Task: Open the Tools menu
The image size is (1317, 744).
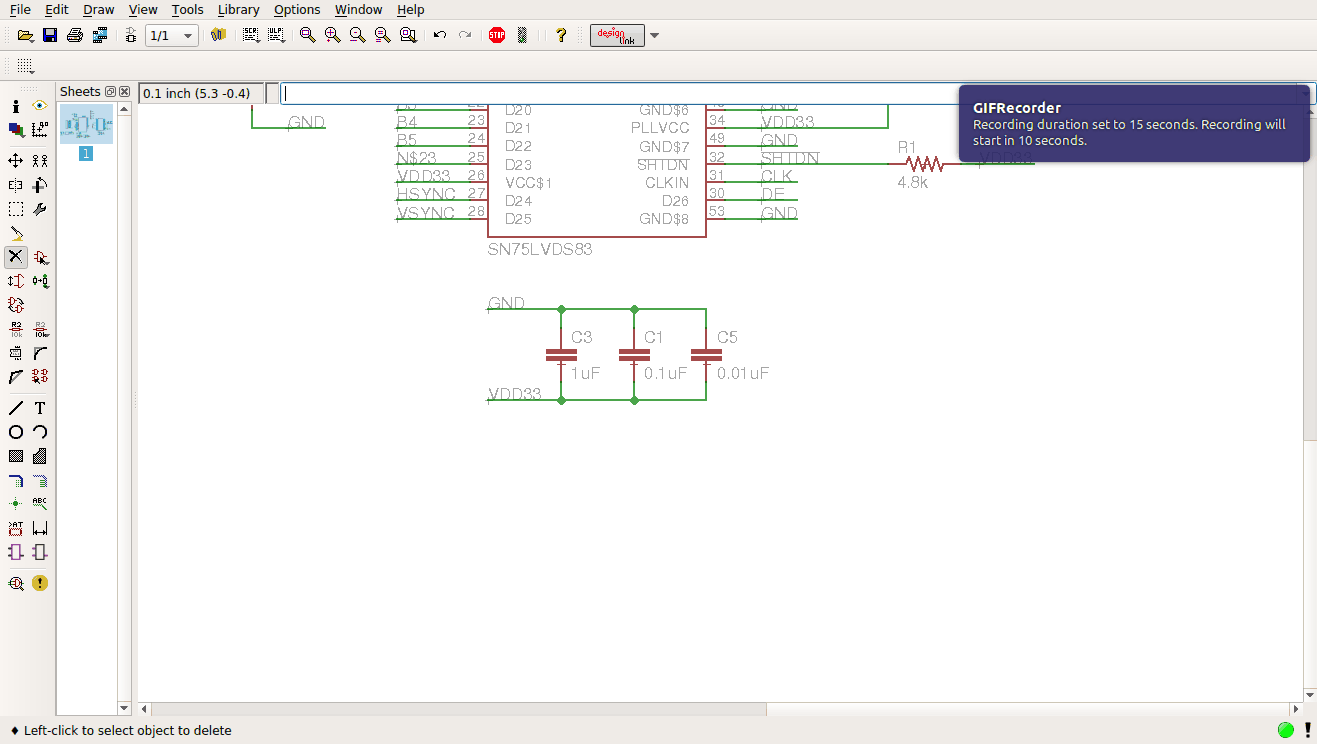Action: coord(187,9)
